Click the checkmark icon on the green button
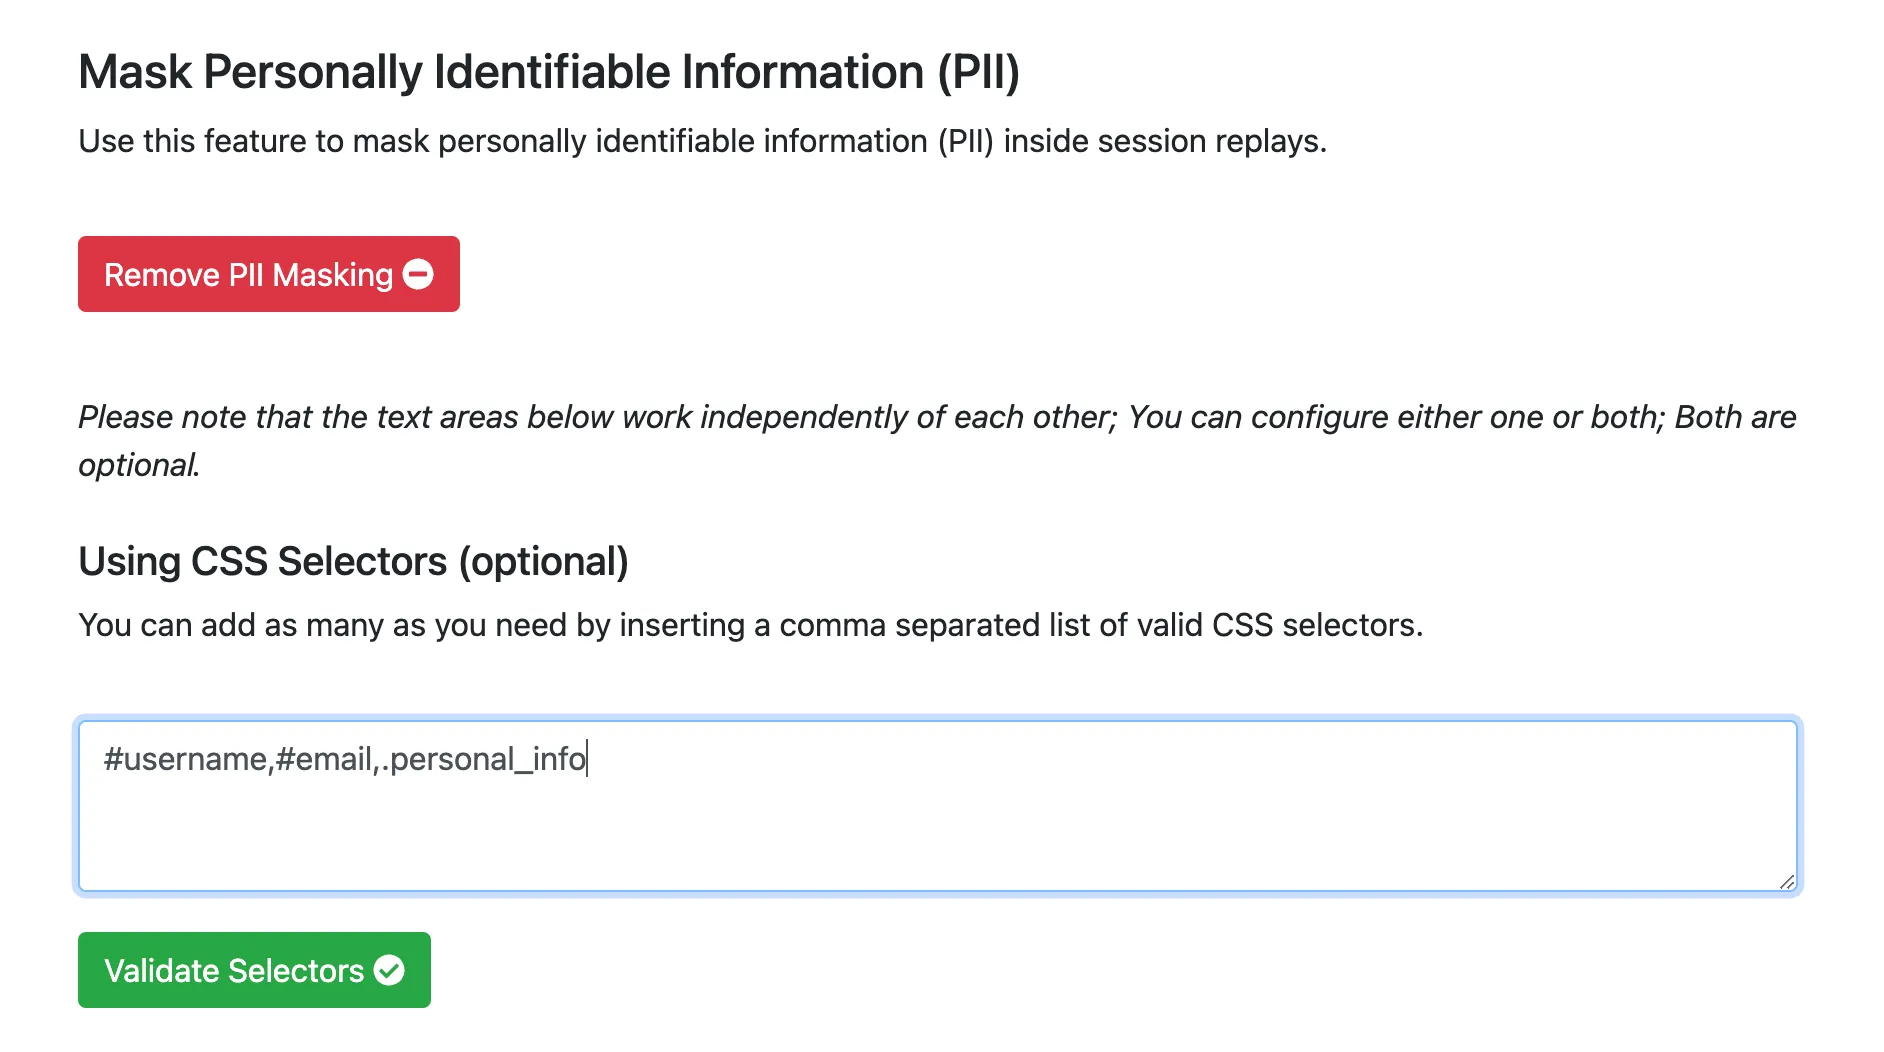 pyautogui.click(x=389, y=970)
